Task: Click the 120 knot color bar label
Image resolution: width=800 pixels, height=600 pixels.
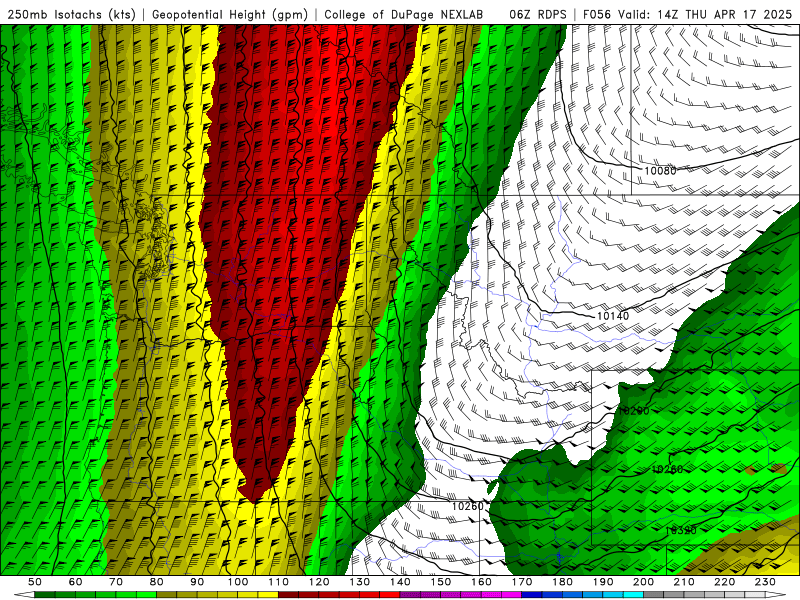Action: click(x=319, y=582)
